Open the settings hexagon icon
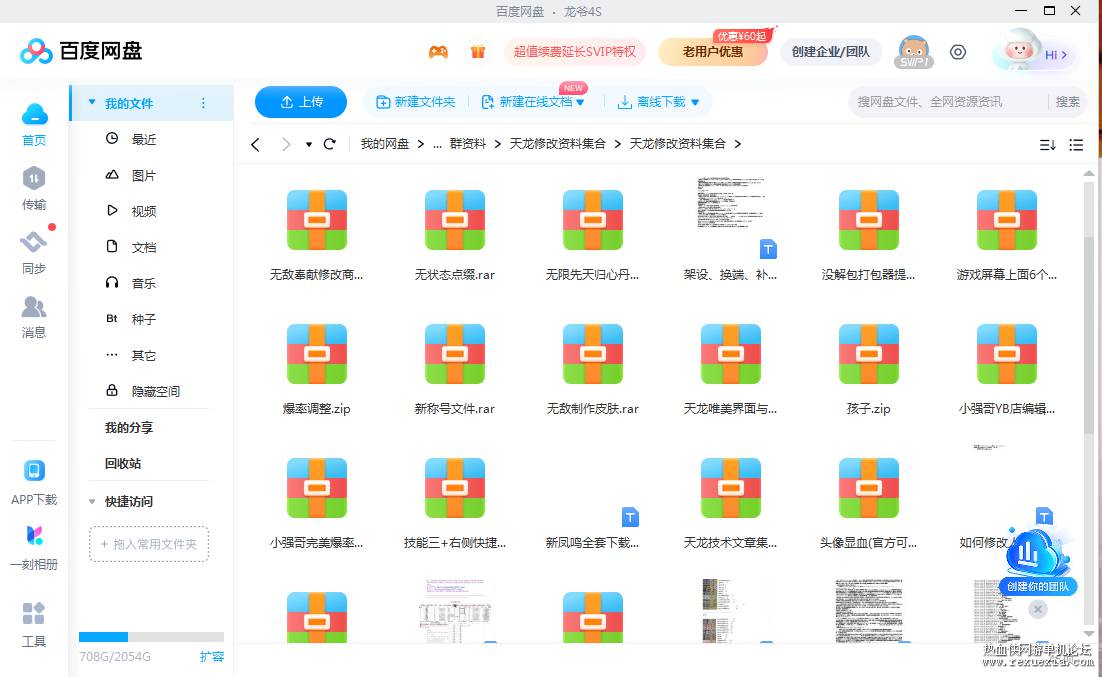 pos(958,52)
